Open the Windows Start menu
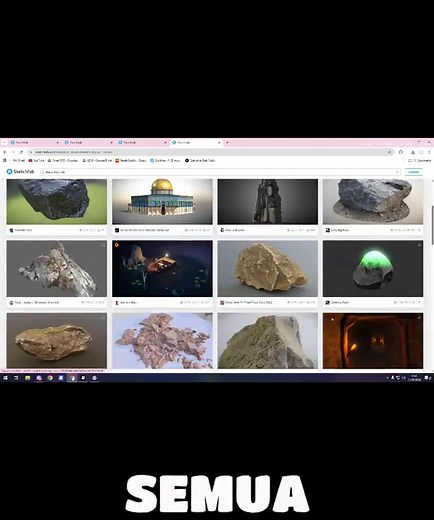This screenshot has height=520, width=434. pyautogui.click(x=5, y=378)
